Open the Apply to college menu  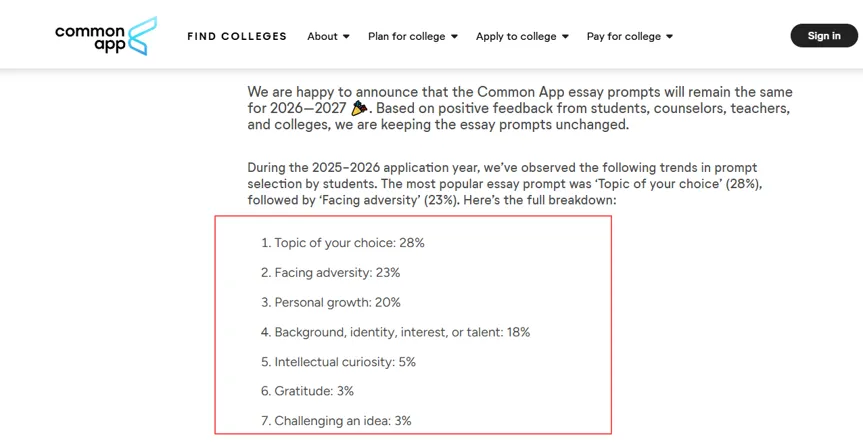click(522, 36)
